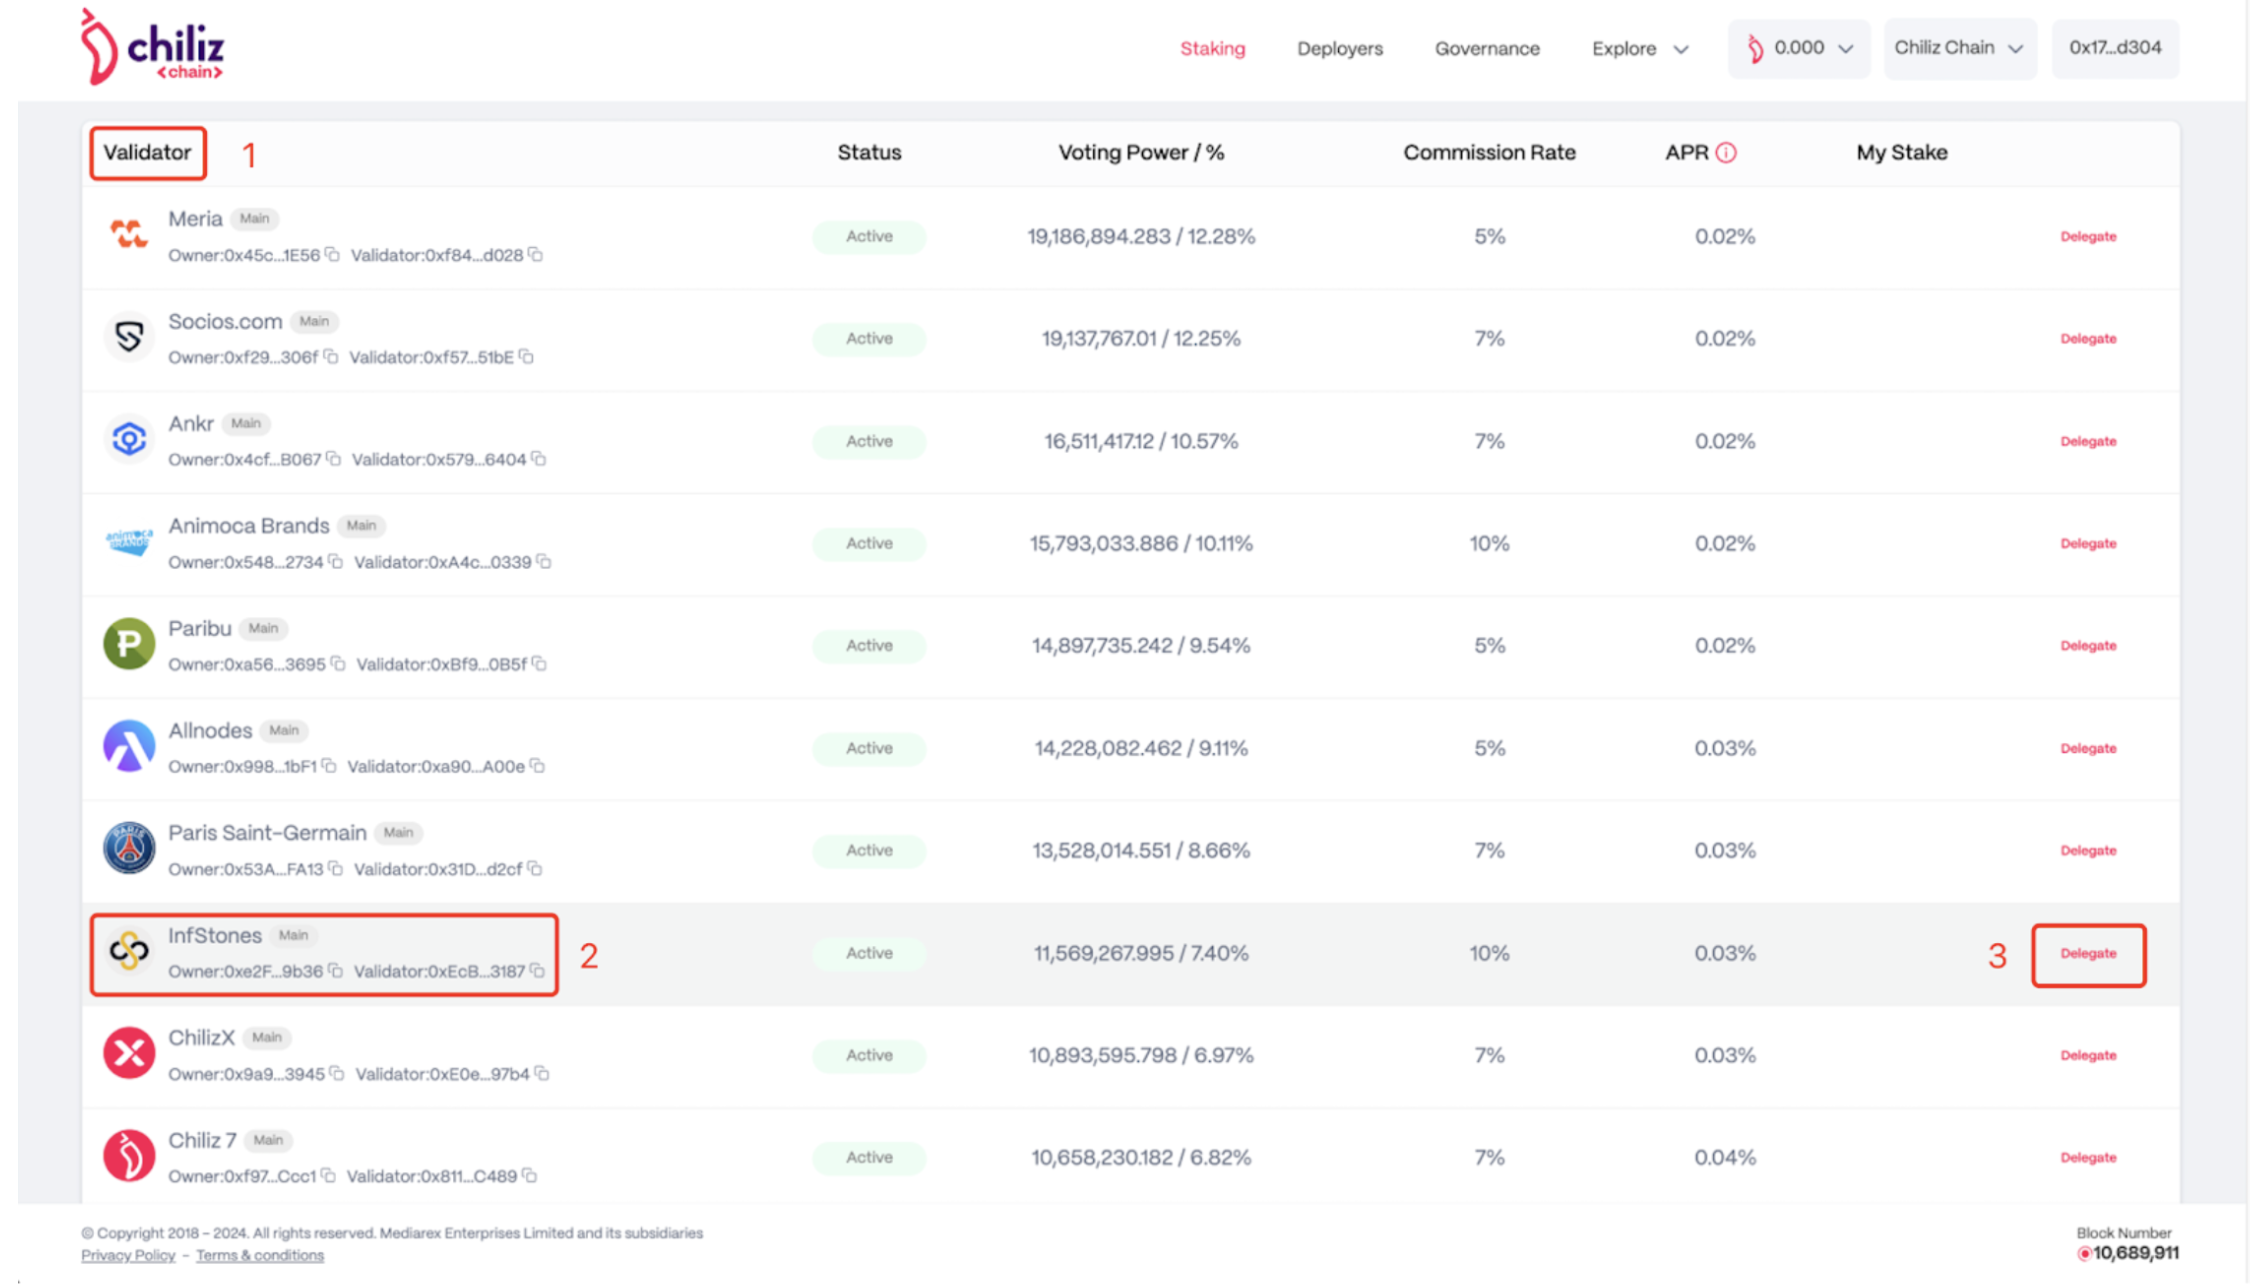This screenshot has width=2250, height=1288.
Task: Delegate to the Socios.com validator
Action: click(x=2088, y=339)
